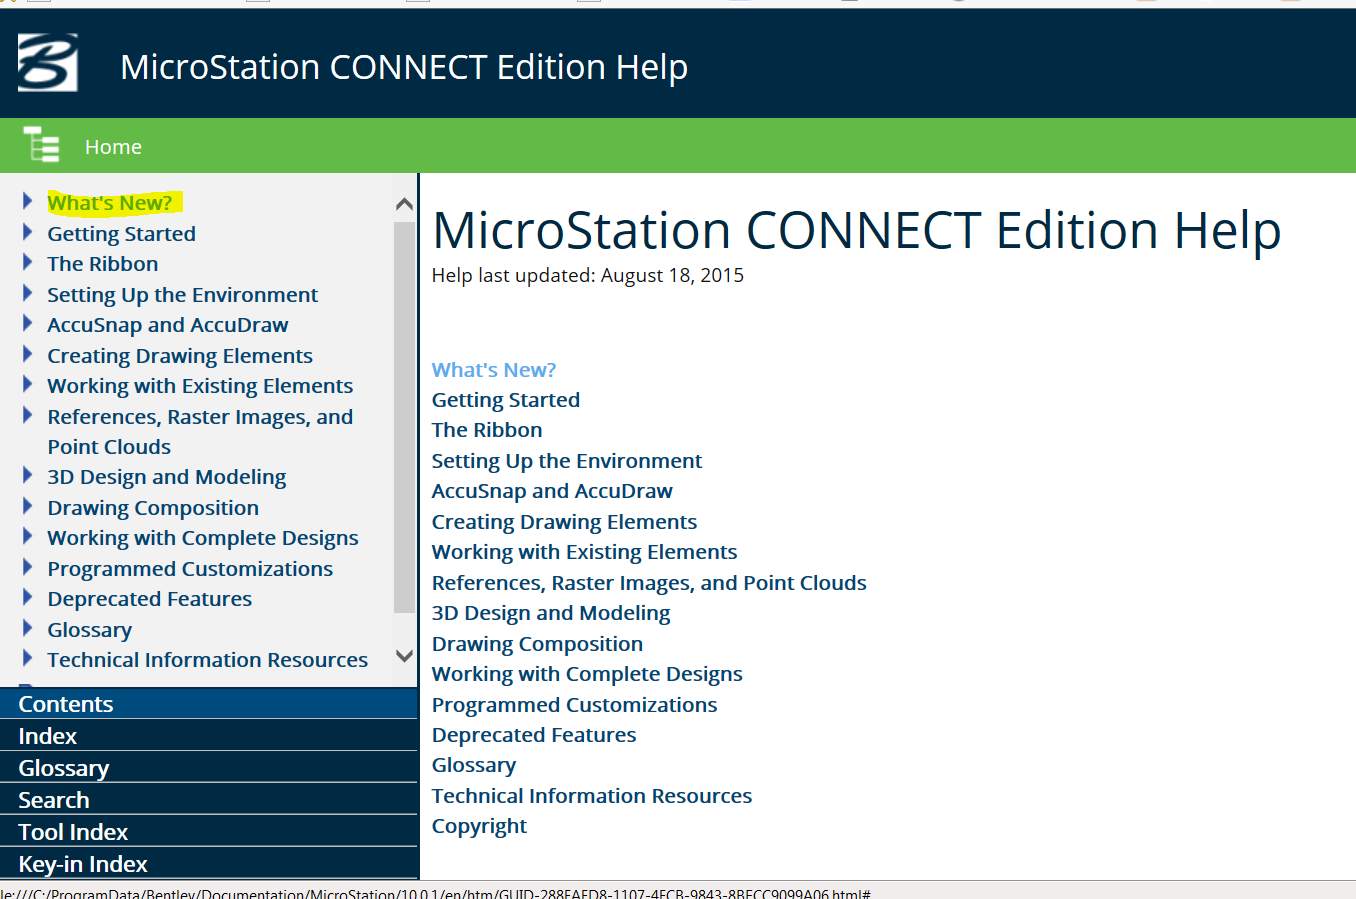
Task: Open Creating Drawing Elements in sidebar tree
Action: (180, 356)
